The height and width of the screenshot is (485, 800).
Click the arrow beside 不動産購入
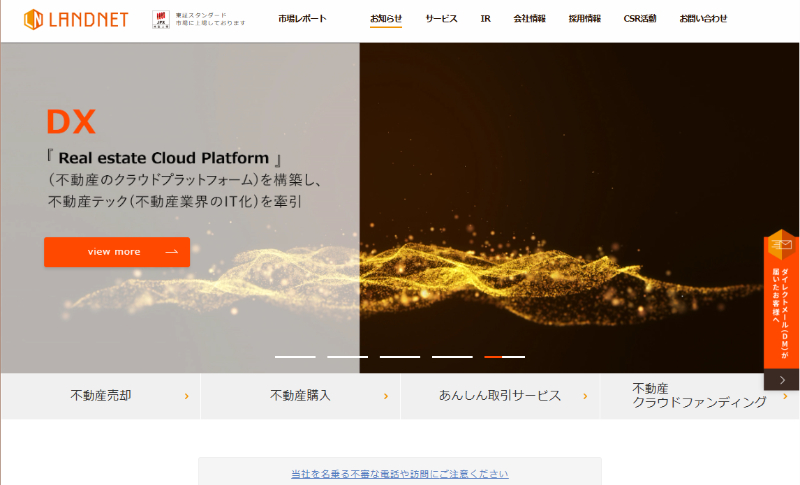click(386, 396)
